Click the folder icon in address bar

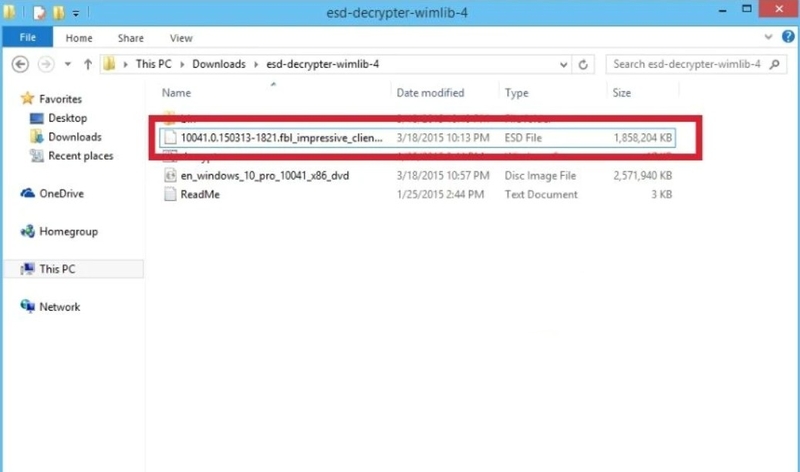[x=109, y=64]
